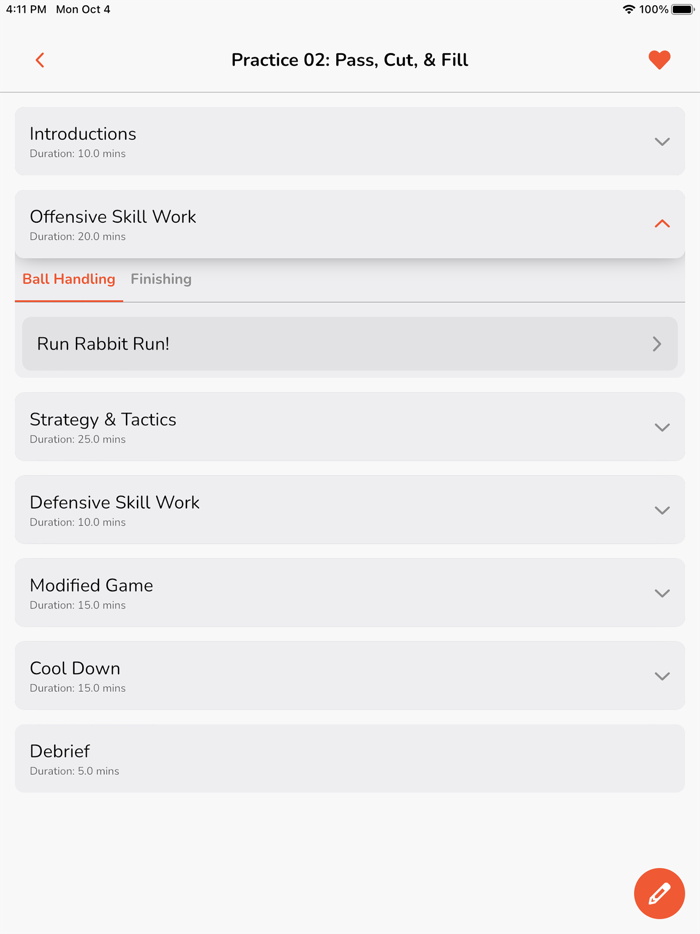The width and height of the screenshot is (700, 934).
Task: Tap the orange pencil edit button
Action: click(659, 893)
